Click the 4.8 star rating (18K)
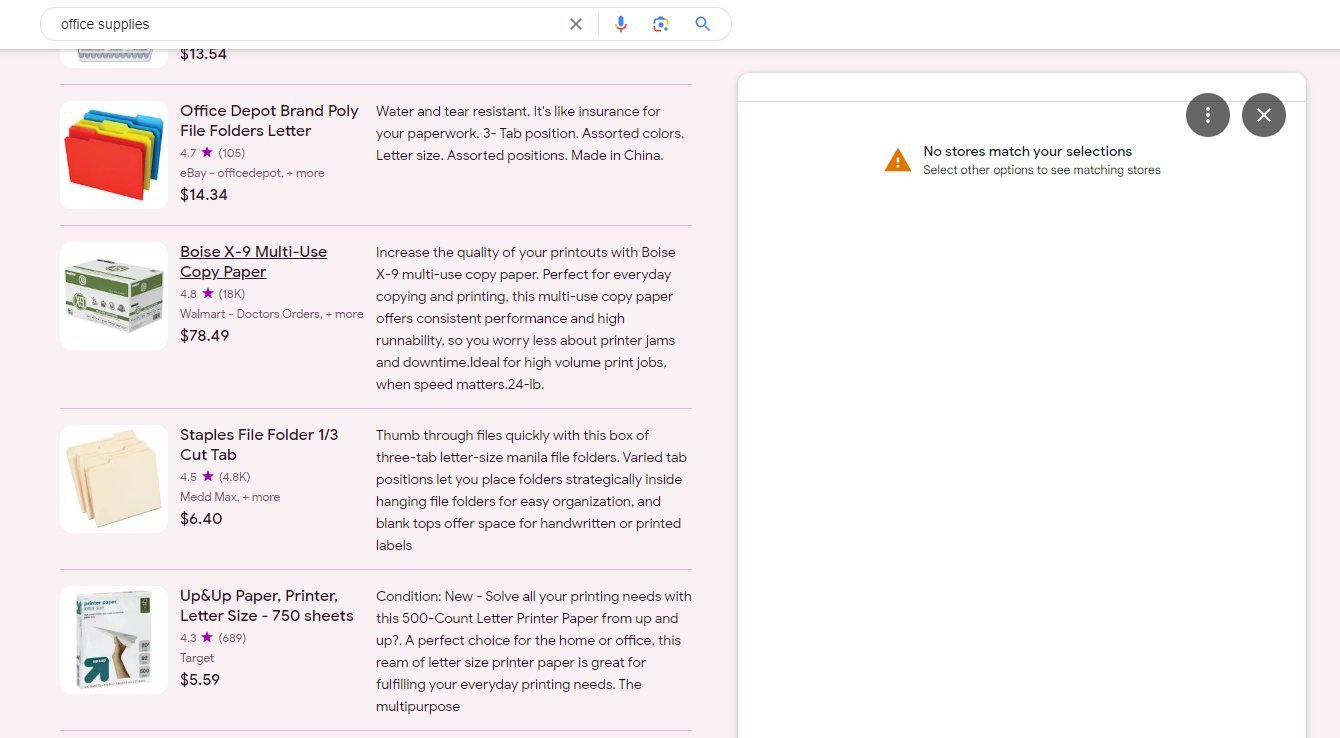 coord(212,294)
